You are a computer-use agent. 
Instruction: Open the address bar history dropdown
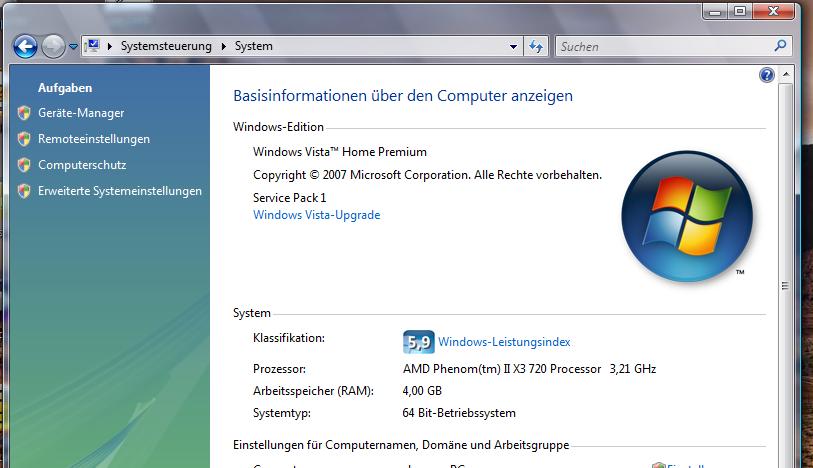click(x=513, y=47)
